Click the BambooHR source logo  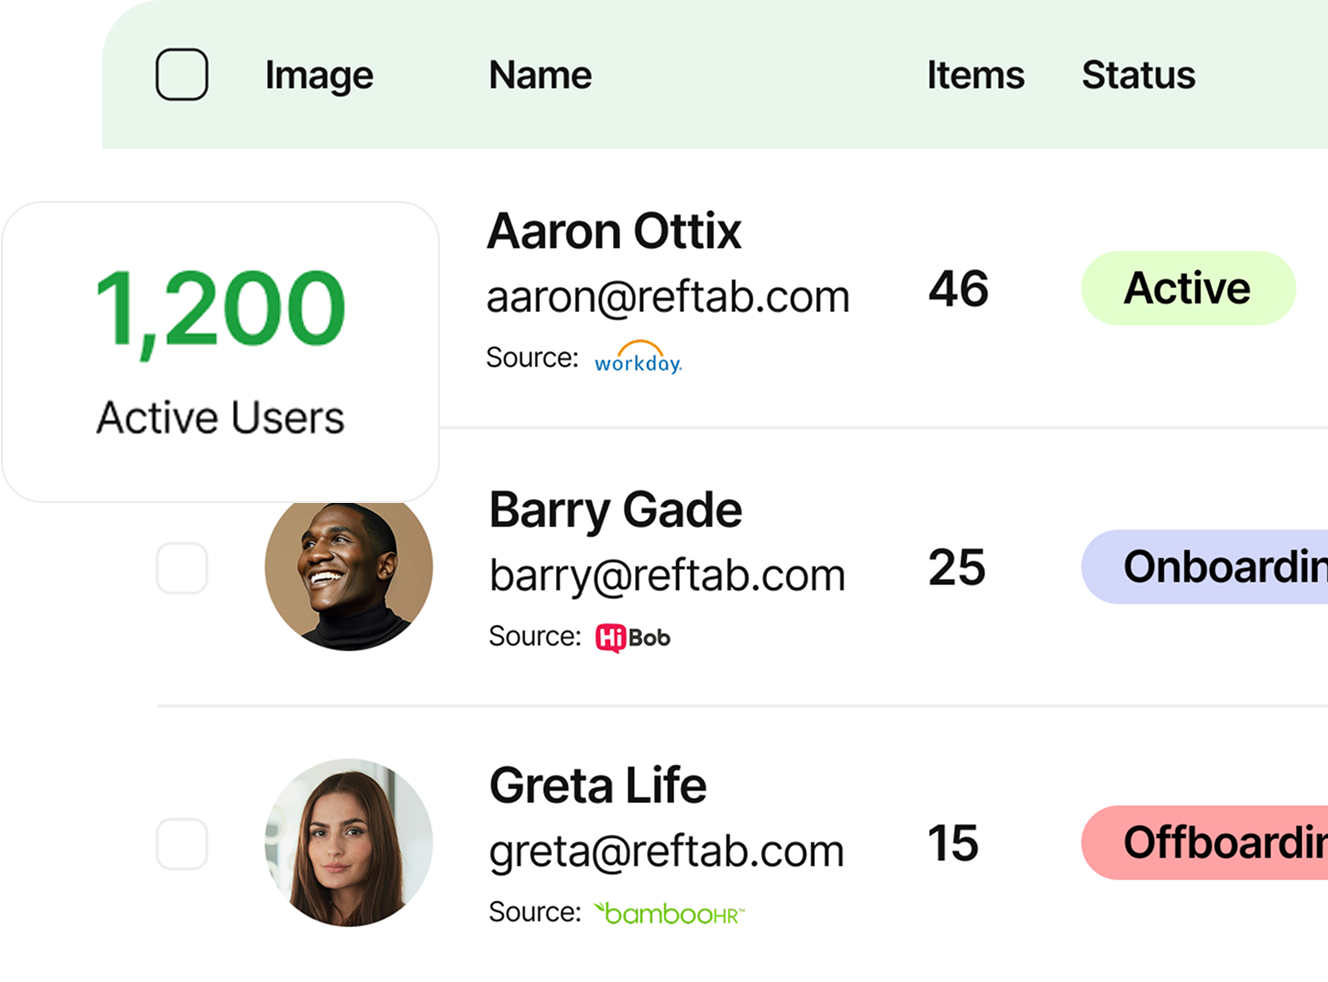669,913
